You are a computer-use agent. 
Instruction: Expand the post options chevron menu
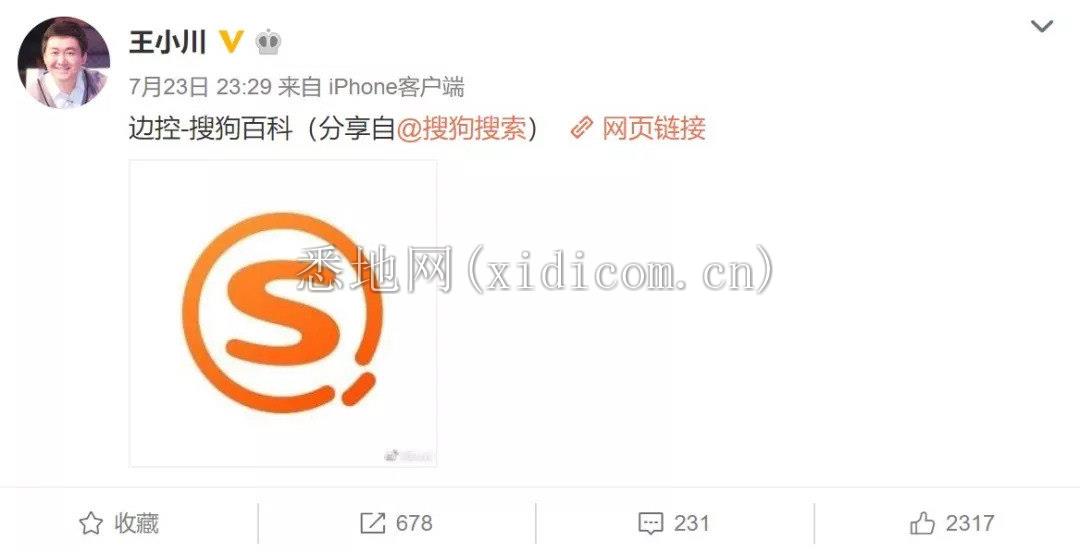(x=1041, y=27)
